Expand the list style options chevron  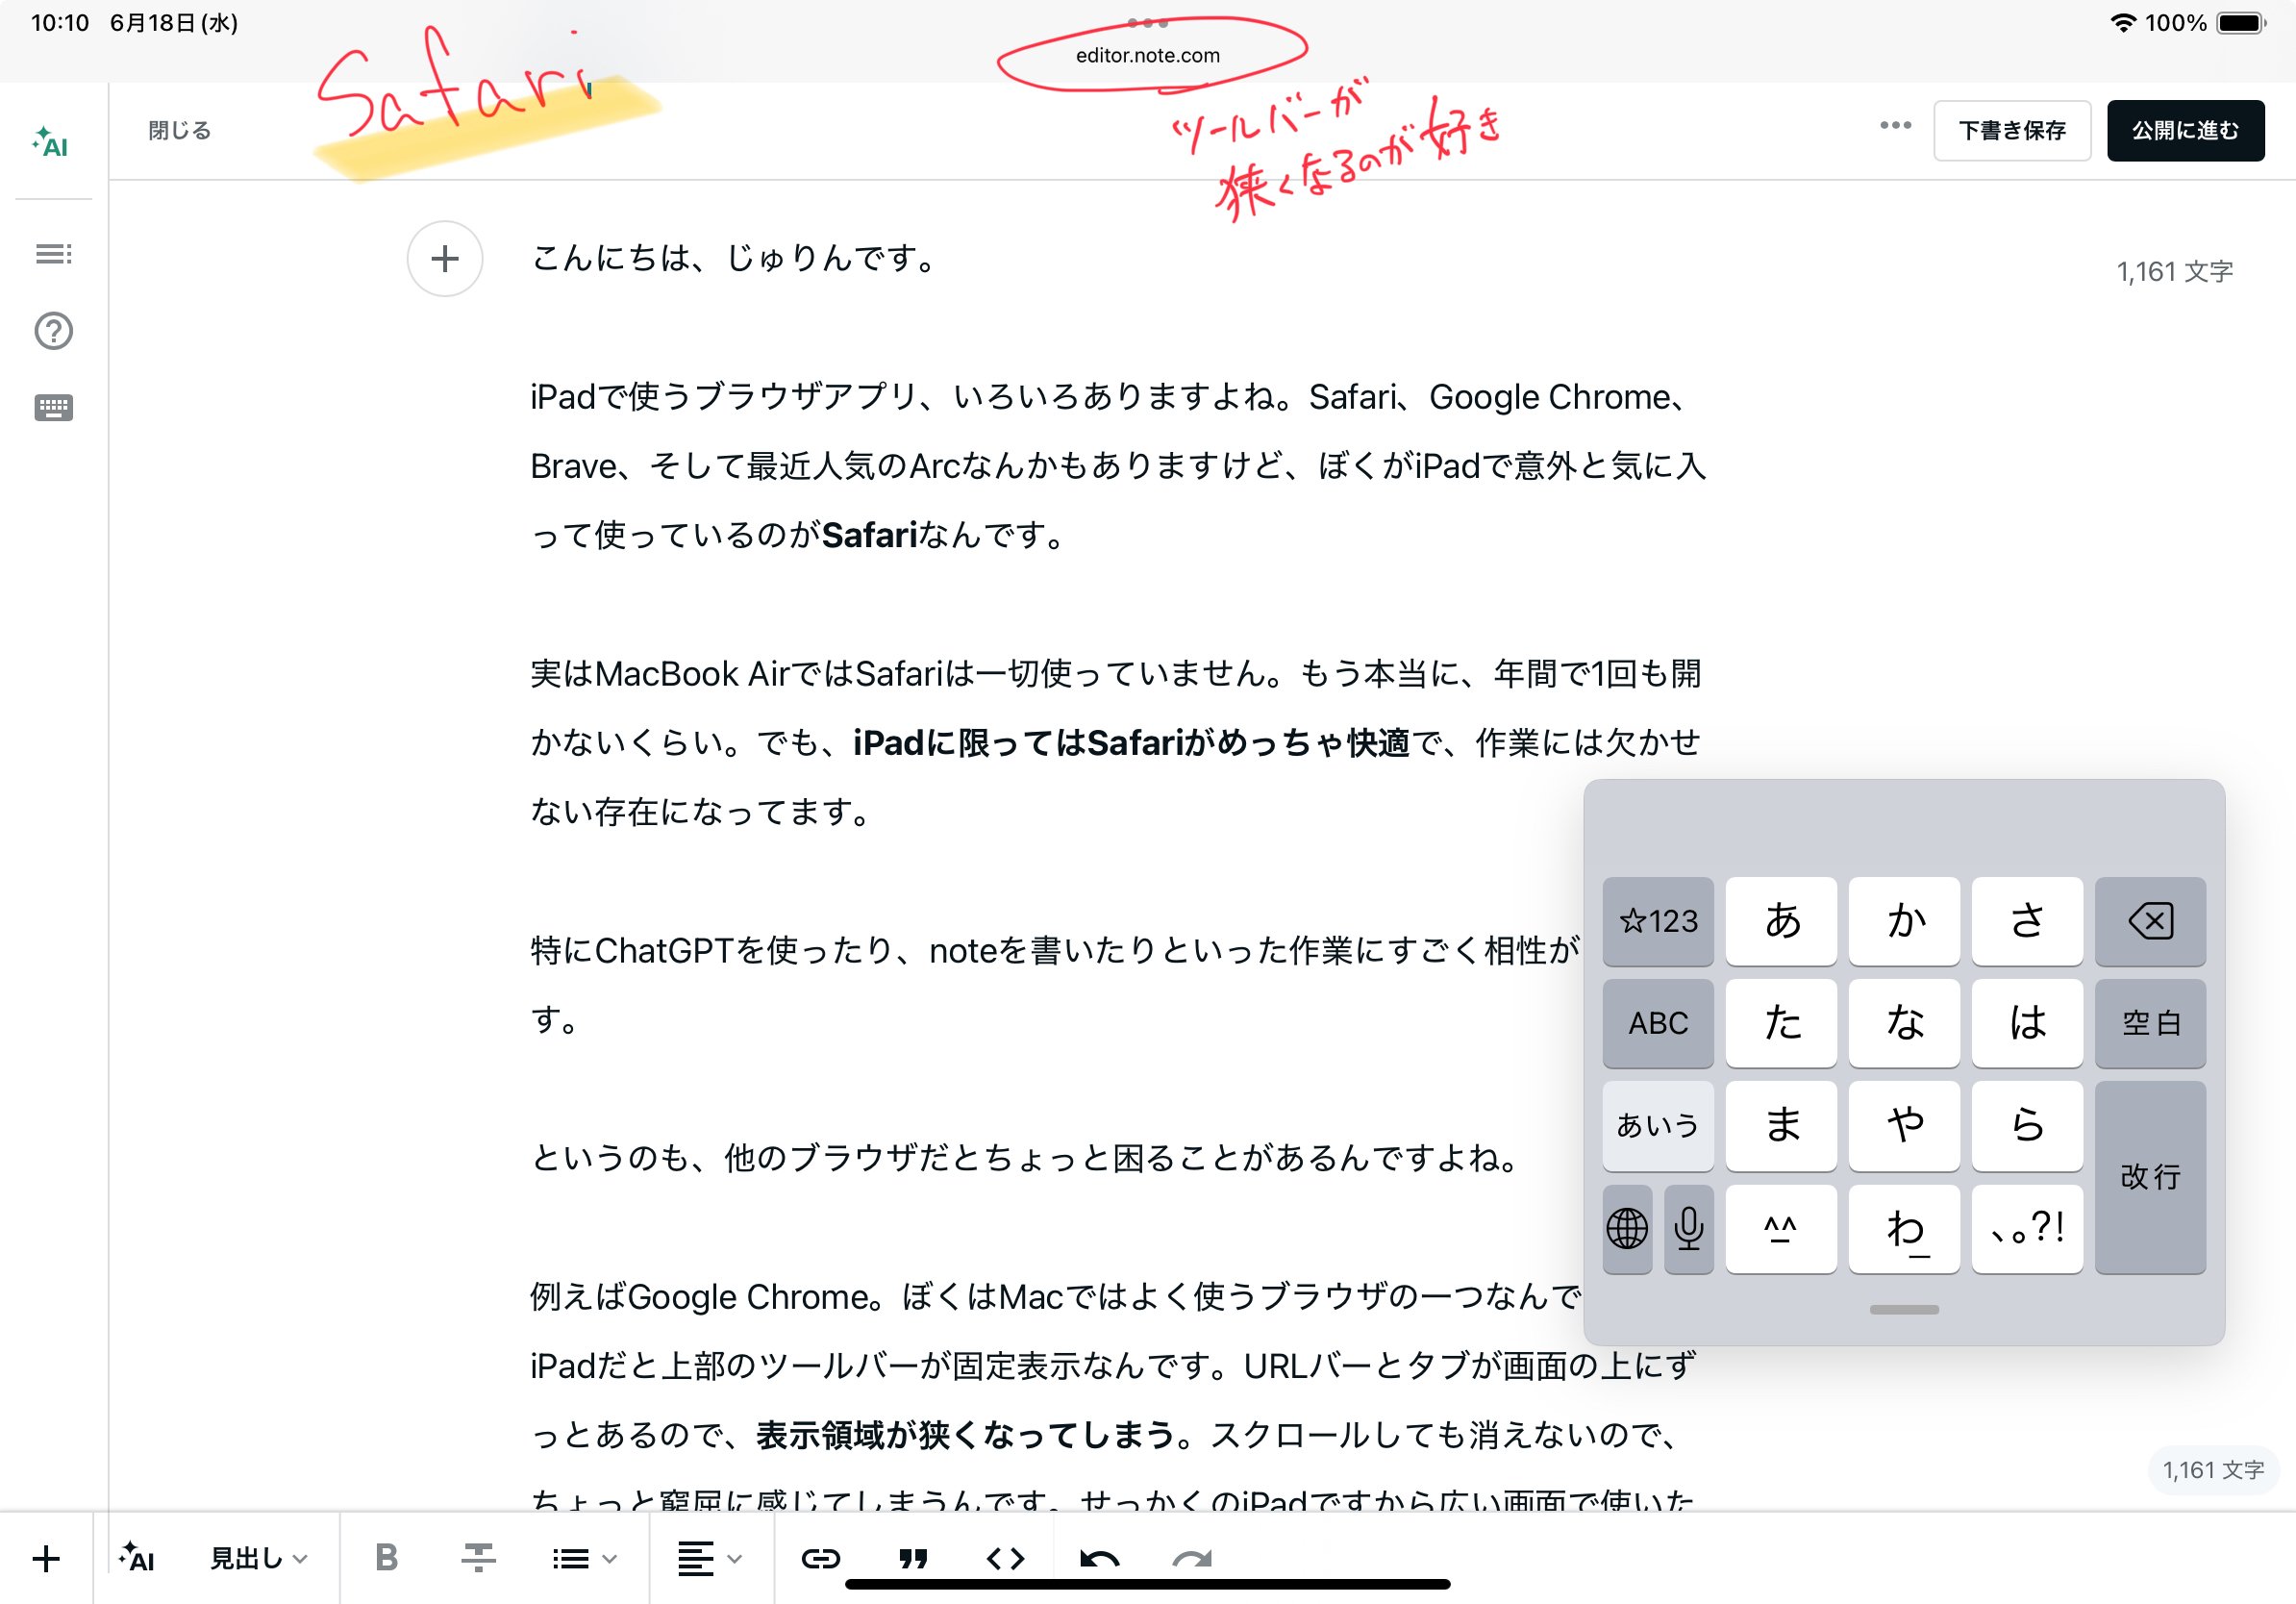pyautogui.click(x=608, y=1557)
